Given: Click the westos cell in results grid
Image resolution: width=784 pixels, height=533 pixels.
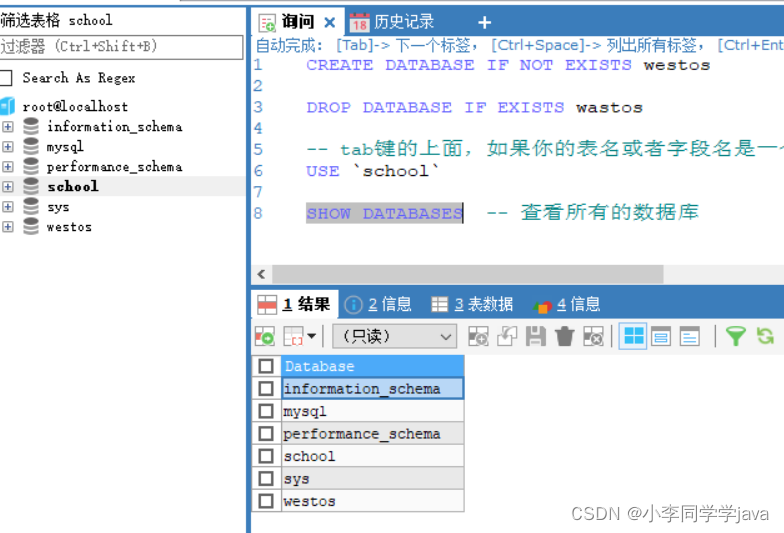Looking at the screenshot, I should pyautogui.click(x=372, y=501).
